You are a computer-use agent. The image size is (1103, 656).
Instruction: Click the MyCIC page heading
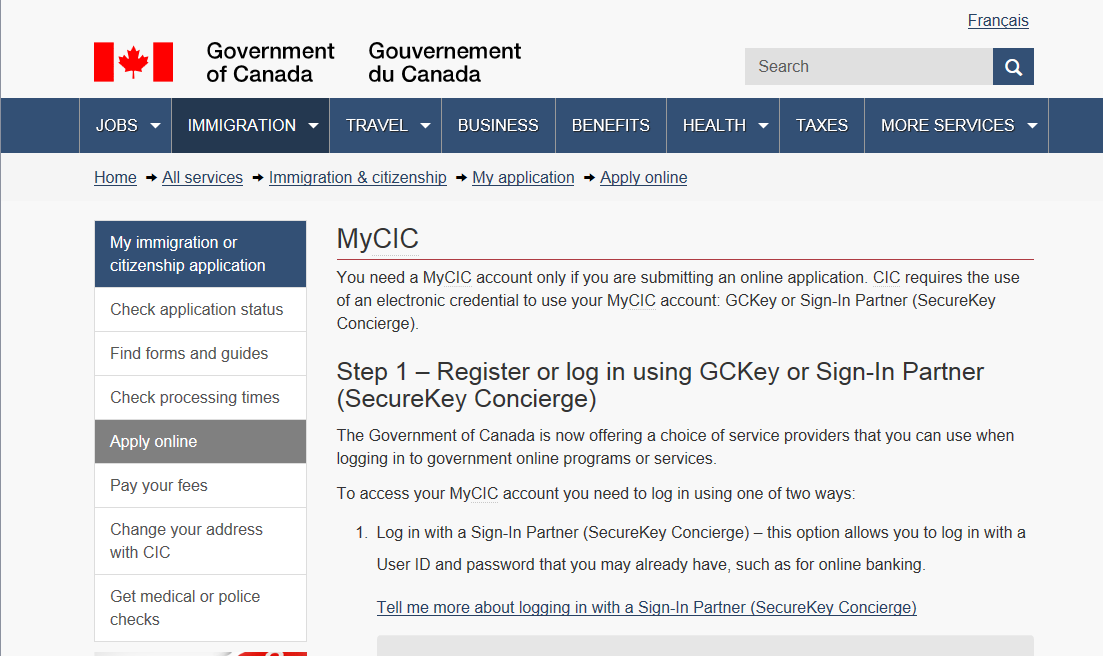click(x=378, y=239)
